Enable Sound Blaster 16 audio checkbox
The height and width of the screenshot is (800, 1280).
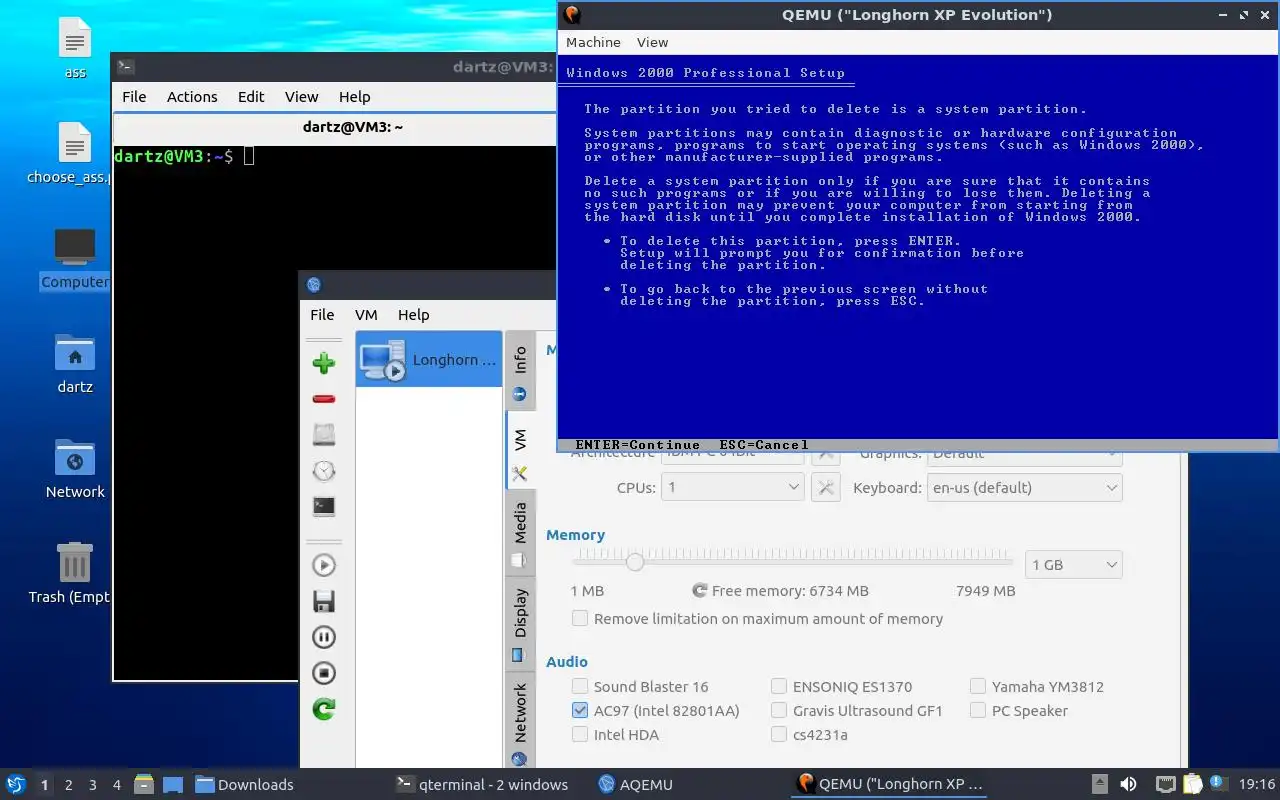[580, 686]
